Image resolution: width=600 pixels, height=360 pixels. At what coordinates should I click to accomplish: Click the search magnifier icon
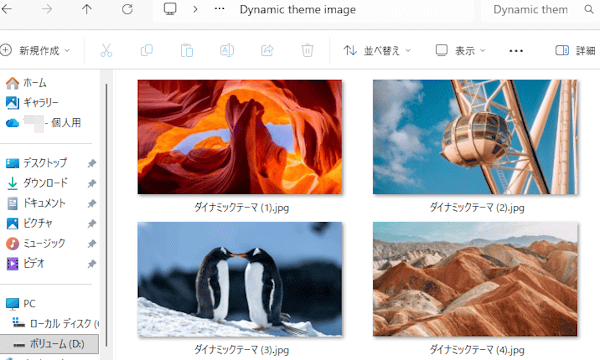coord(589,9)
